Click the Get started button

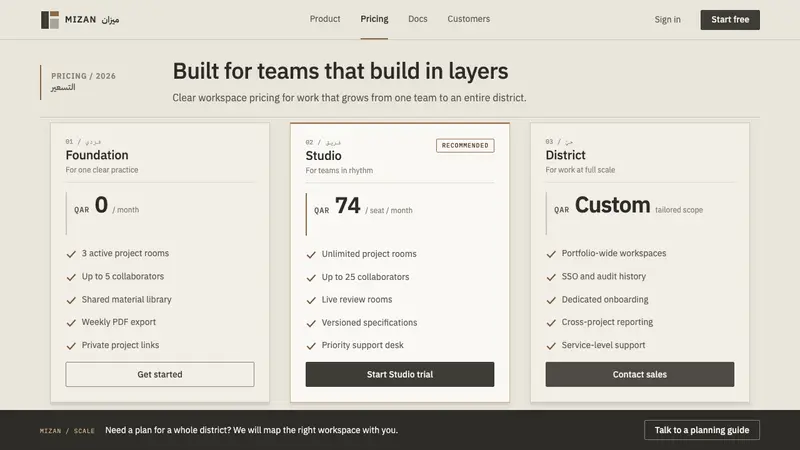pos(160,374)
